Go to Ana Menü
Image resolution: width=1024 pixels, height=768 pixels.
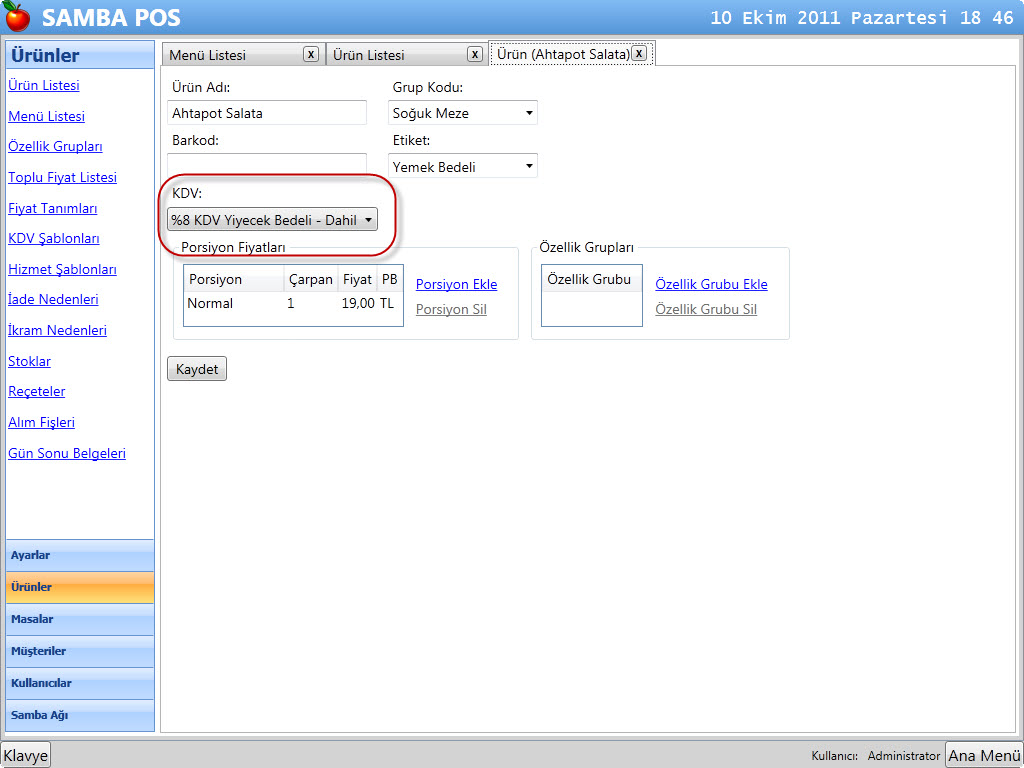[984, 756]
